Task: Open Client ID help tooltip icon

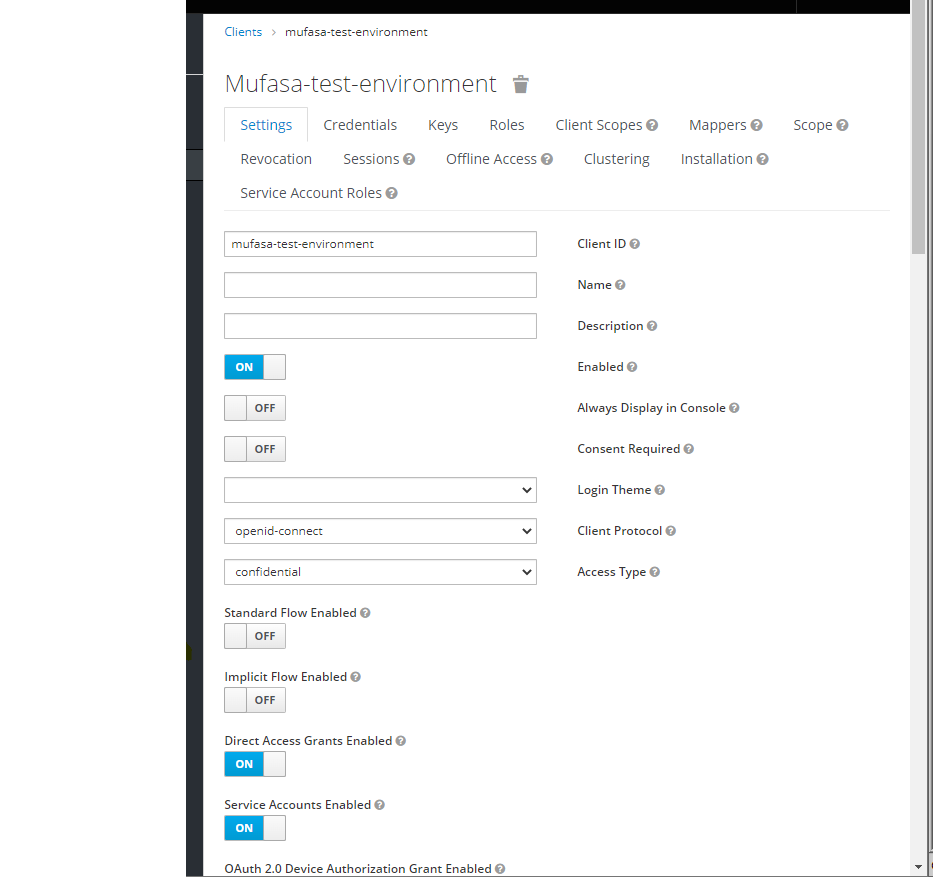Action: (x=634, y=244)
